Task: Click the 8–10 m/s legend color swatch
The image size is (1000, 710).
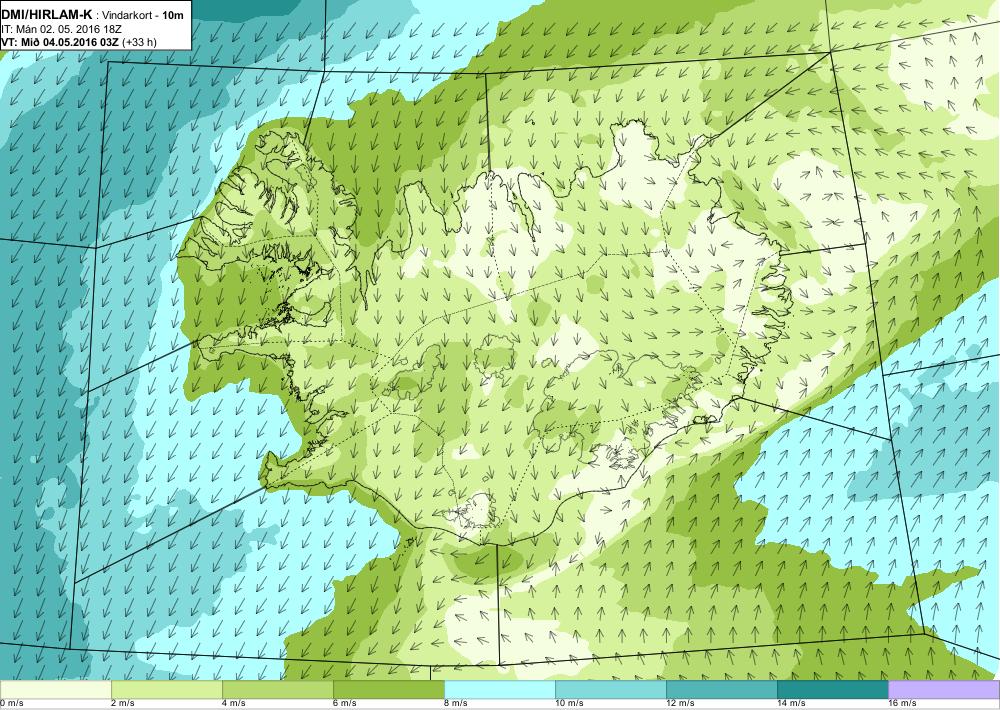Action: coord(499,690)
